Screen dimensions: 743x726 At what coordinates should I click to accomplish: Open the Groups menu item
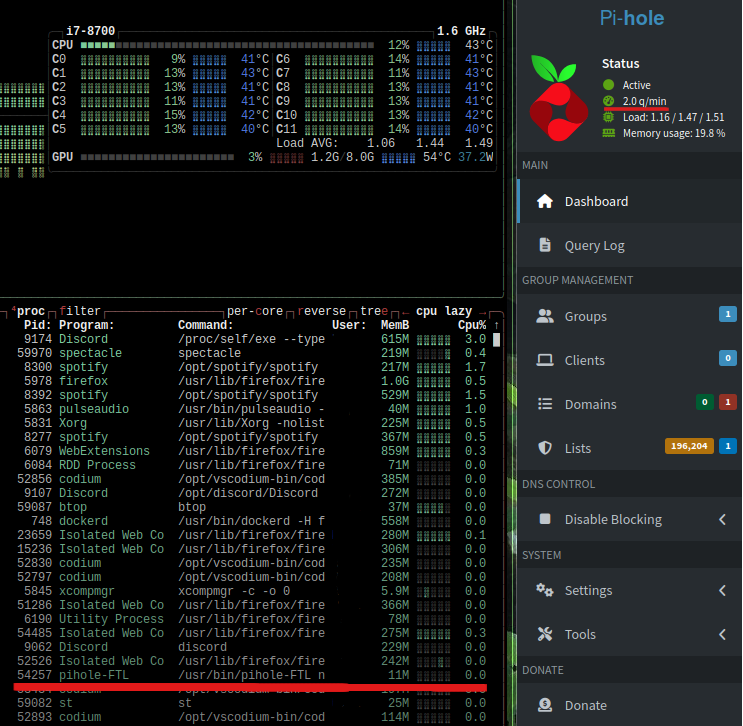click(630, 316)
